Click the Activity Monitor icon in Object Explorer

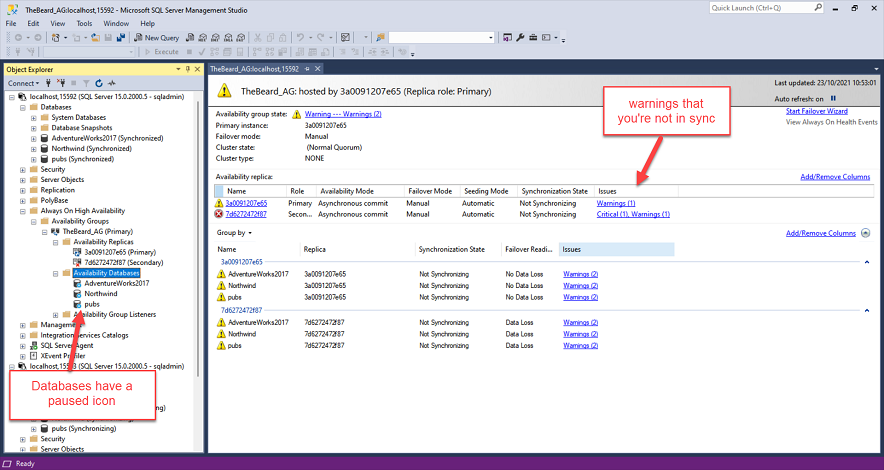click(112, 83)
